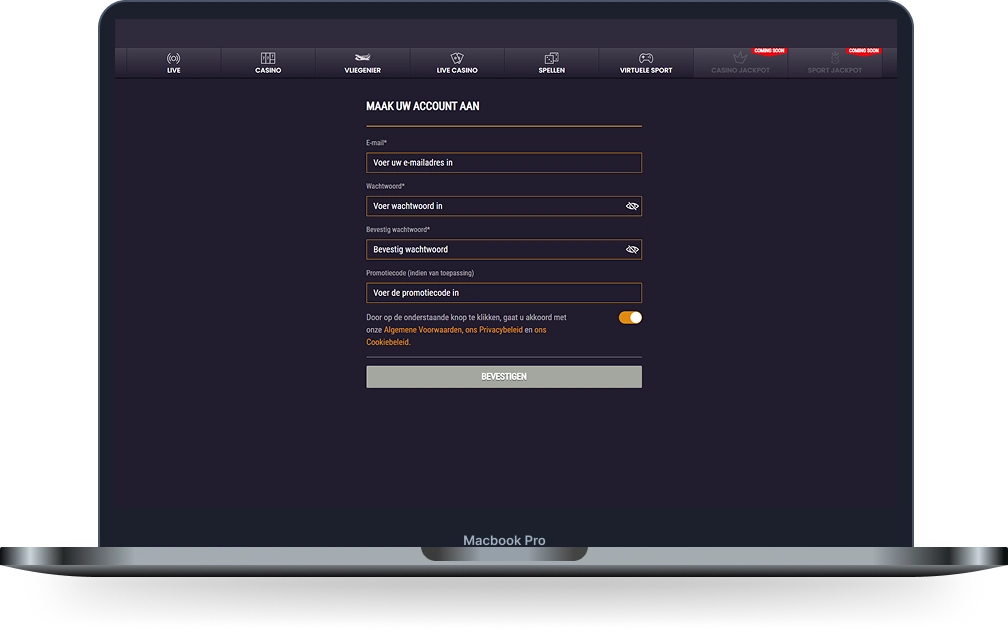This screenshot has width=1008, height=632.
Task: Open the VLIEGENIER tab label
Action: coord(363,70)
